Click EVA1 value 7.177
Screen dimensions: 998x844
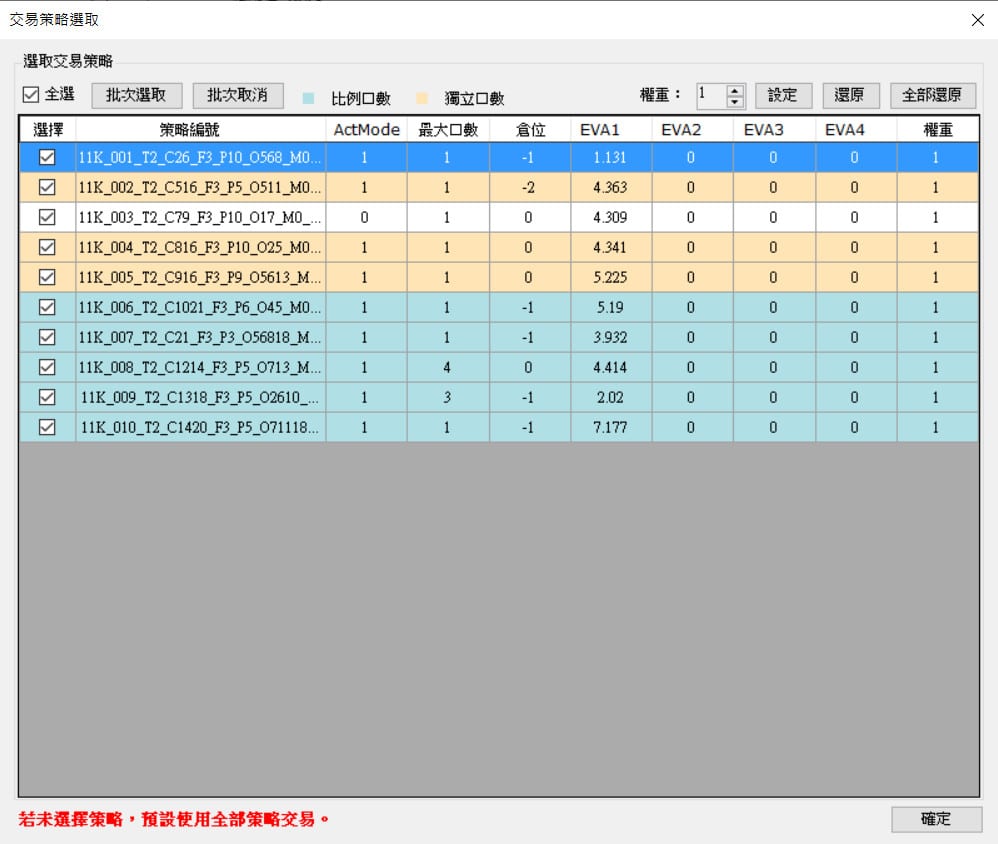(610, 427)
